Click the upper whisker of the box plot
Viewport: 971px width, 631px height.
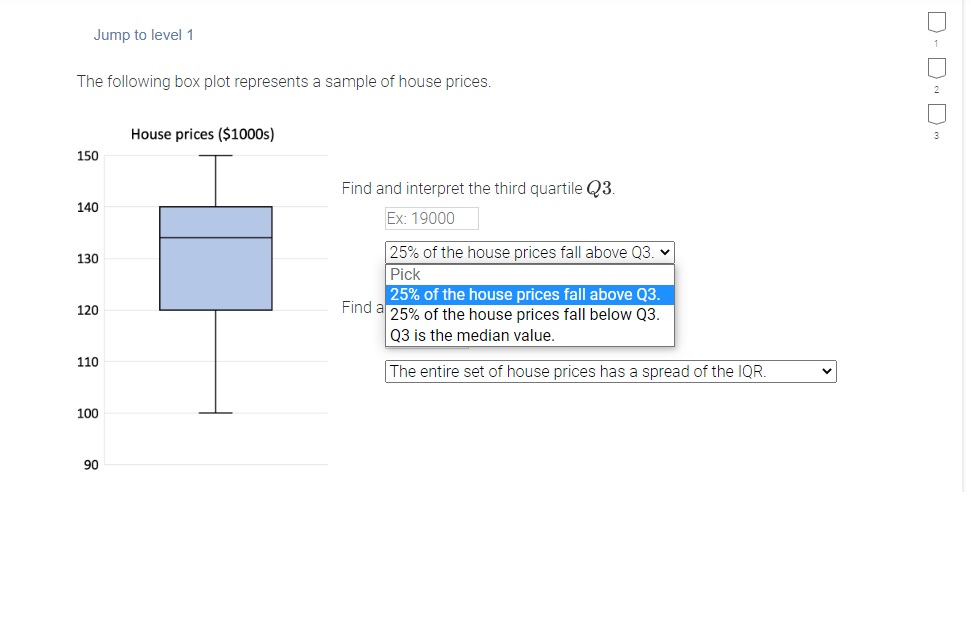[x=215, y=180]
